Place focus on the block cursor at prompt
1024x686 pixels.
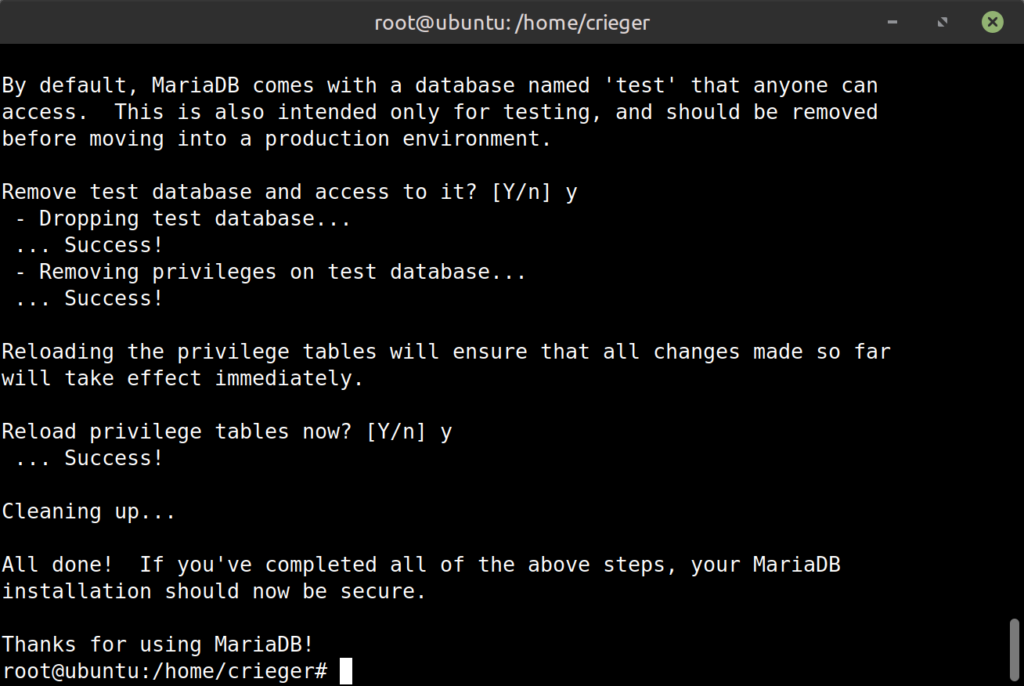[x=346, y=671]
